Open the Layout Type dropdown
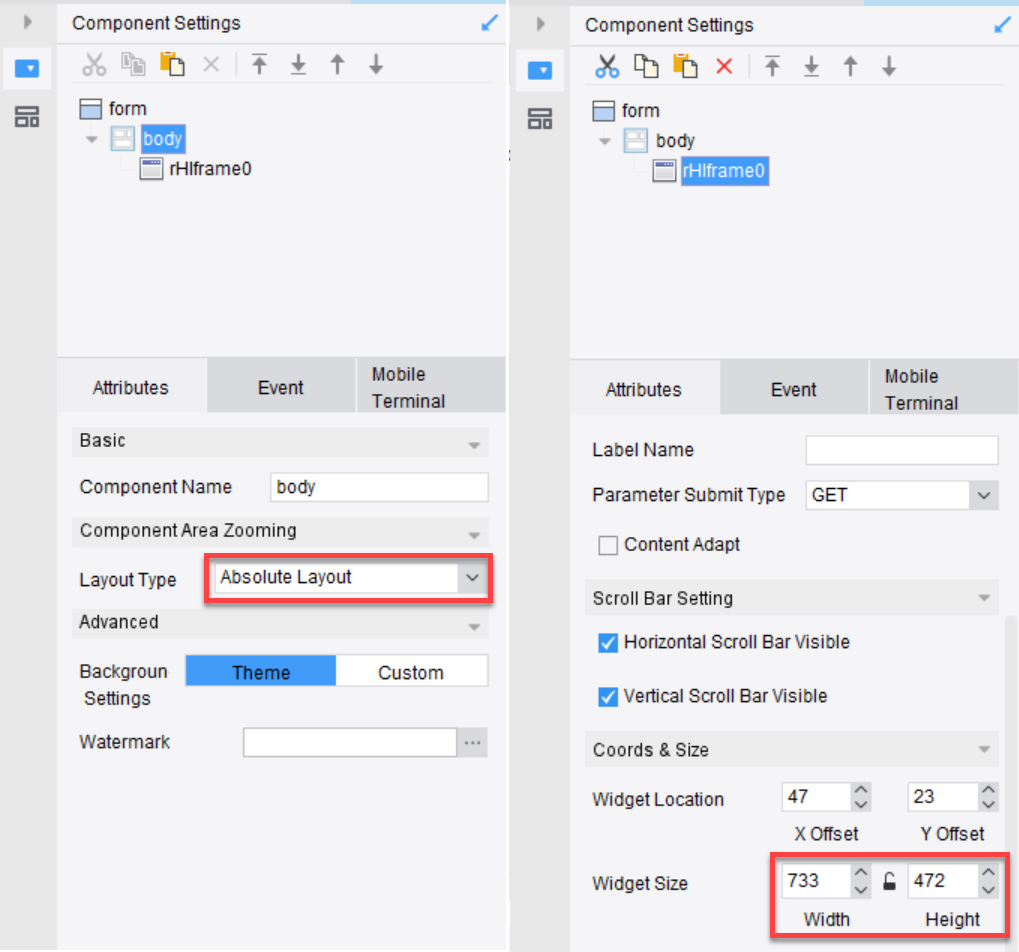 (x=471, y=579)
